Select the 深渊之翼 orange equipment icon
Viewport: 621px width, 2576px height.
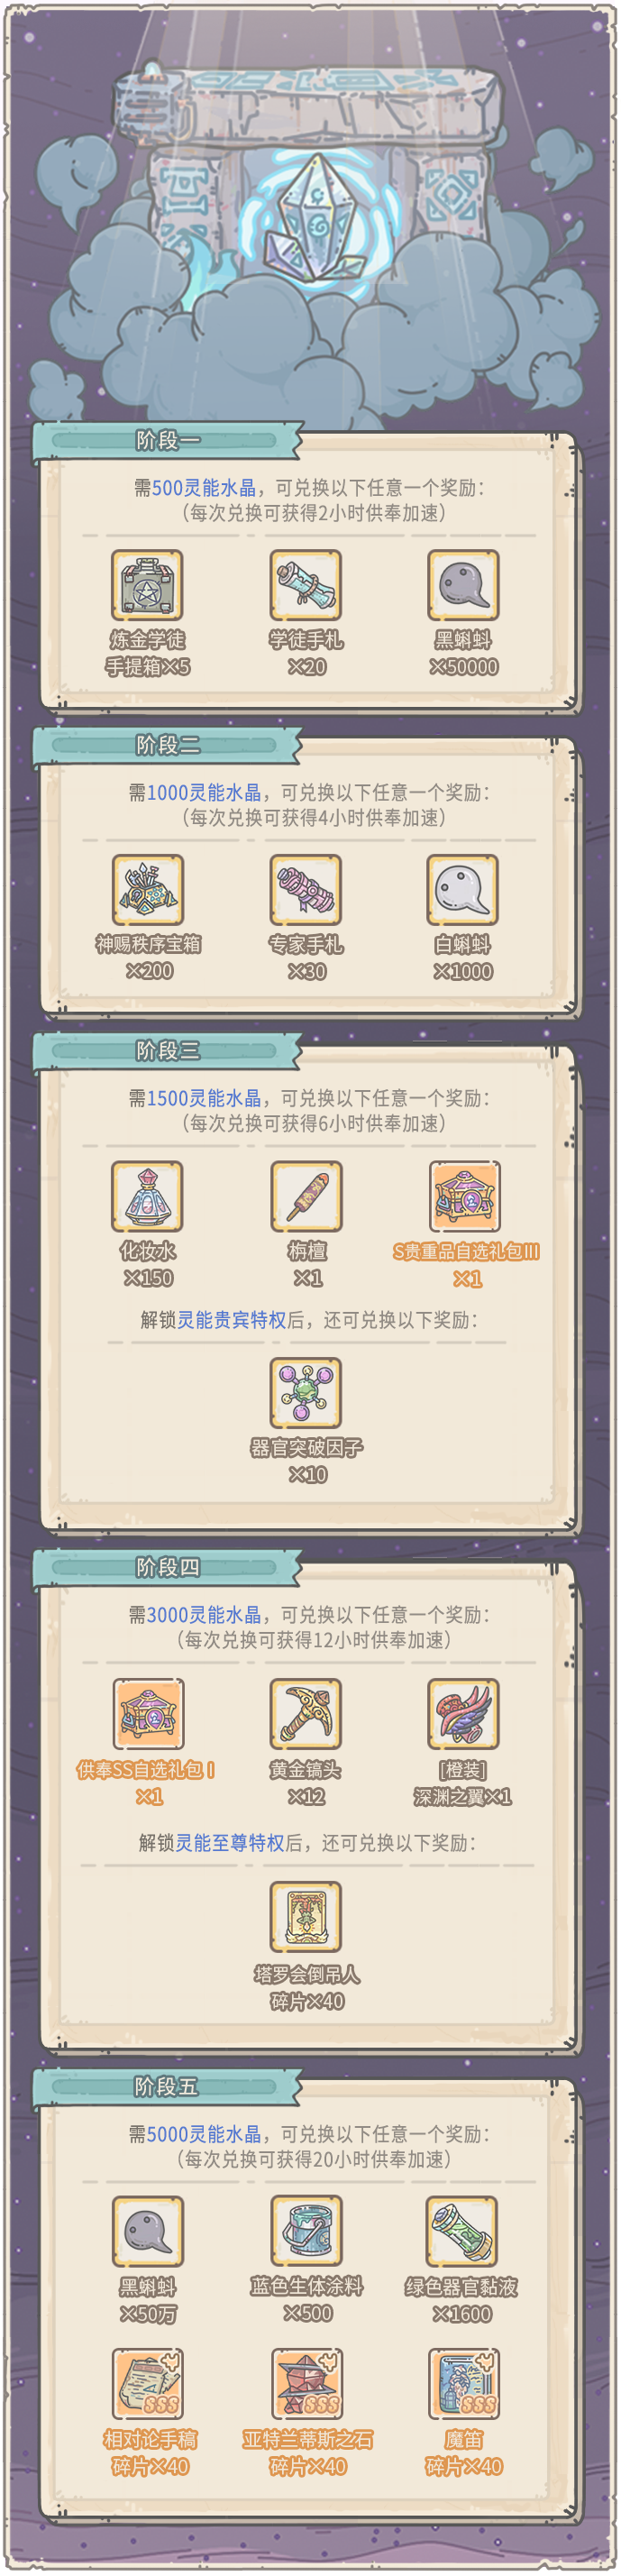(463, 1714)
